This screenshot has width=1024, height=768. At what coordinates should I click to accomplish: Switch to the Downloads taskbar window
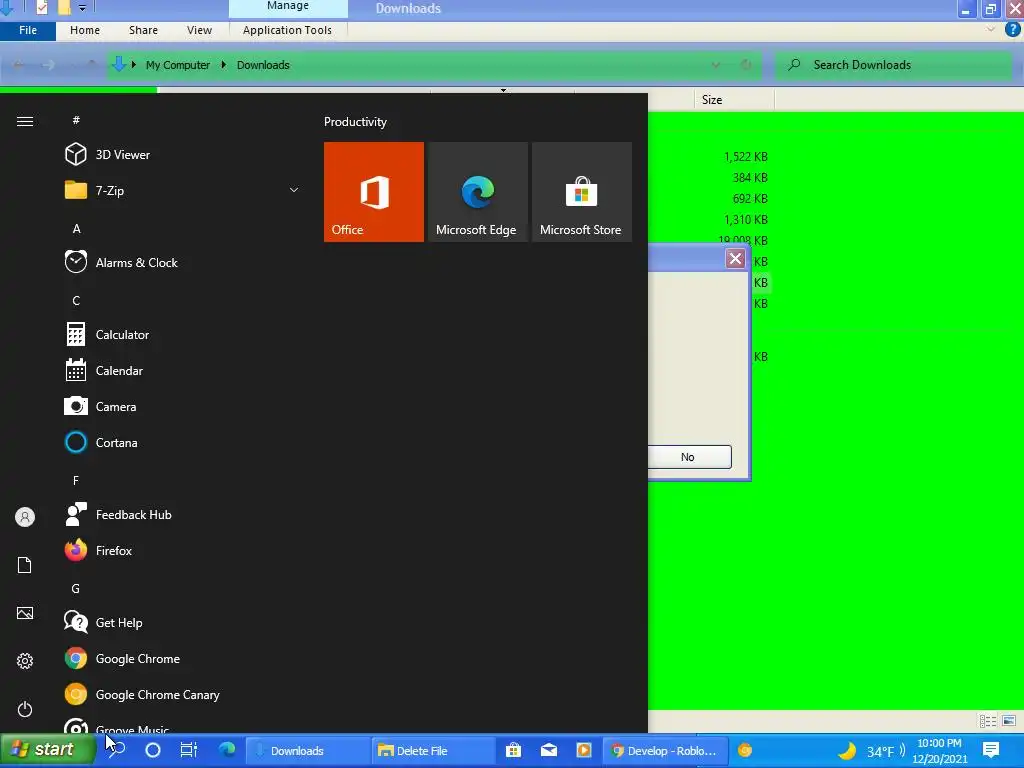(x=307, y=750)
